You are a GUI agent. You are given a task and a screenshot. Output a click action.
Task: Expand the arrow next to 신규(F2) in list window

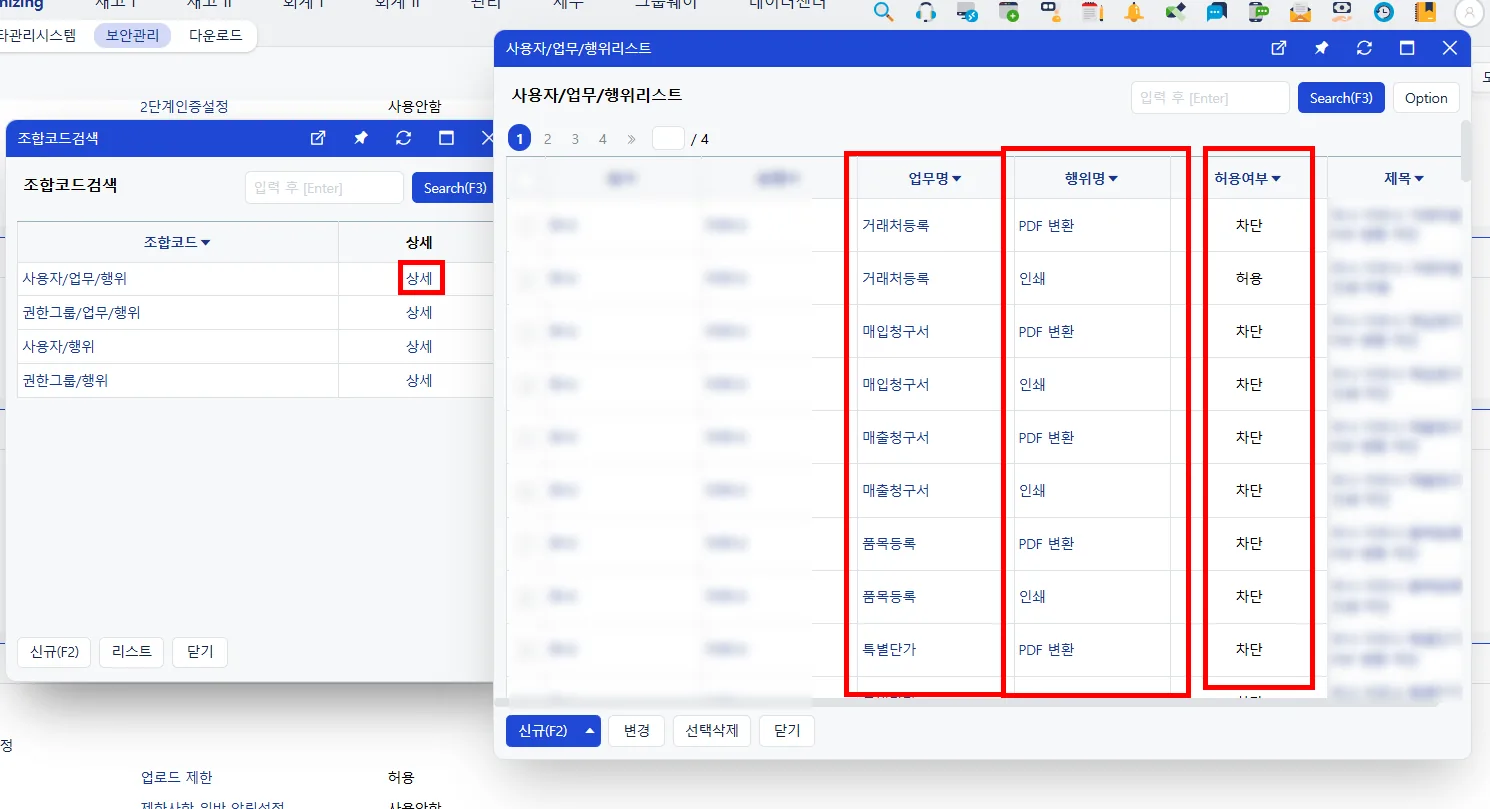pos(590,731)
